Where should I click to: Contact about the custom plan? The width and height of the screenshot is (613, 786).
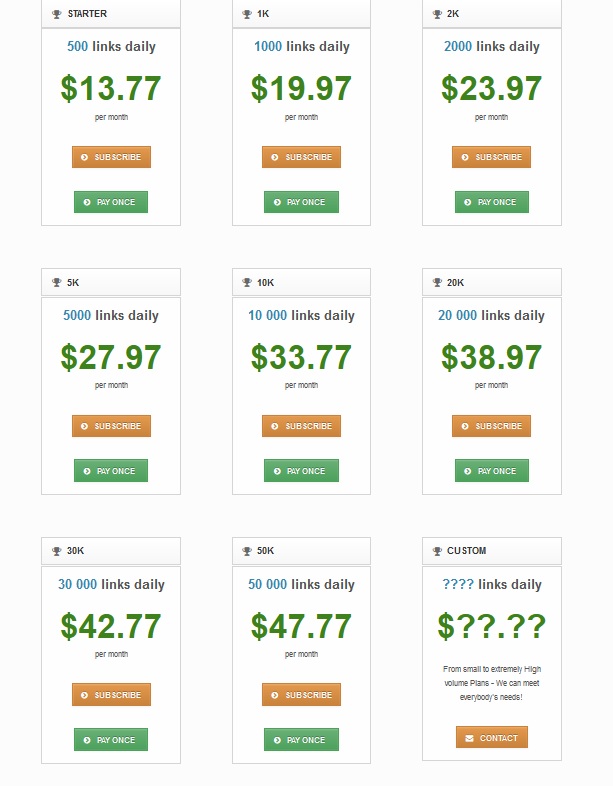tap(492, 737)
